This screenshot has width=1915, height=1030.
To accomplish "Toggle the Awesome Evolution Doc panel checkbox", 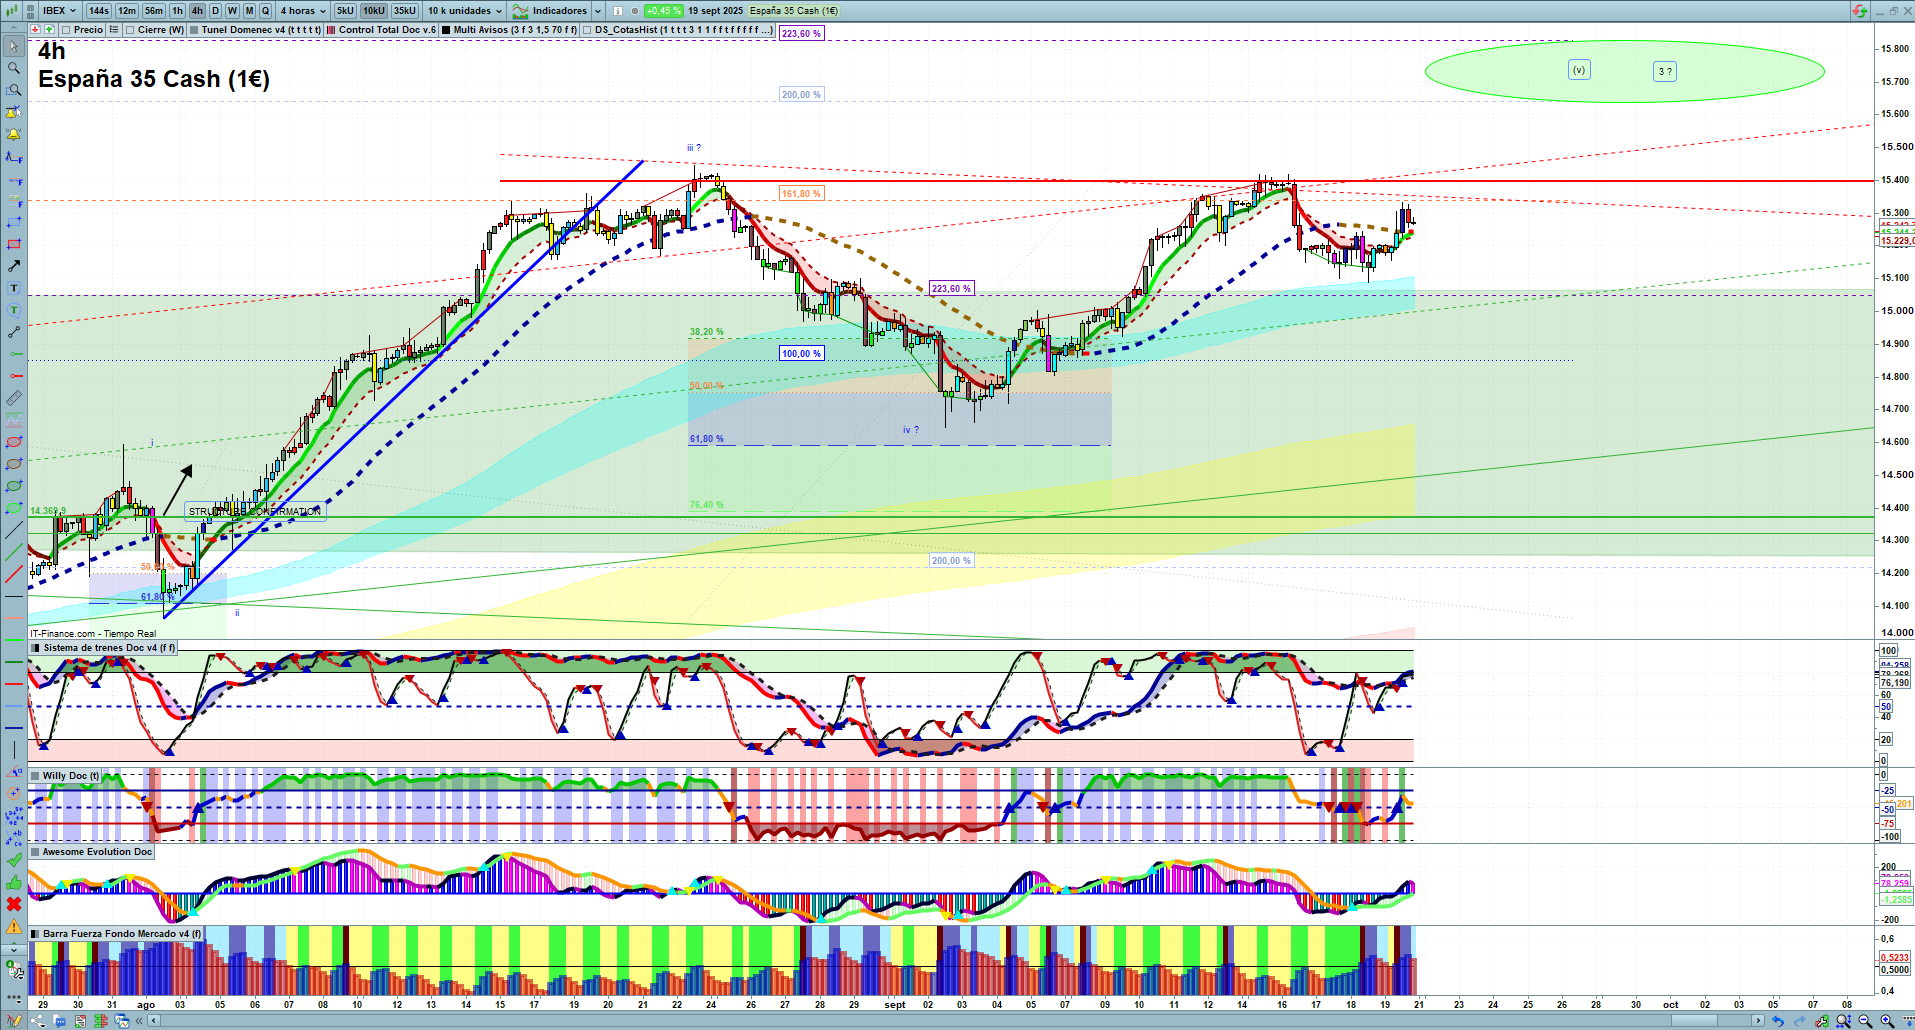I will [x=36, y=852].
